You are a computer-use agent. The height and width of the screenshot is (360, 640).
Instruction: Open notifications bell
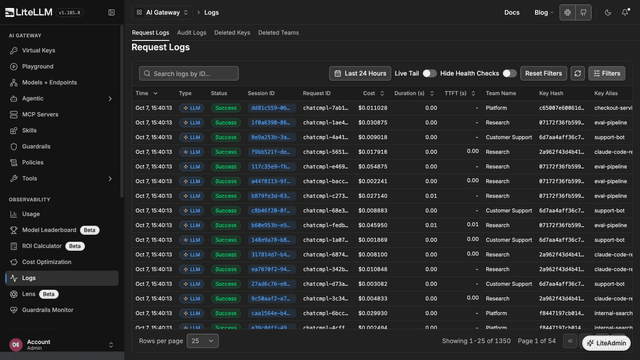[x=625, y=13]
